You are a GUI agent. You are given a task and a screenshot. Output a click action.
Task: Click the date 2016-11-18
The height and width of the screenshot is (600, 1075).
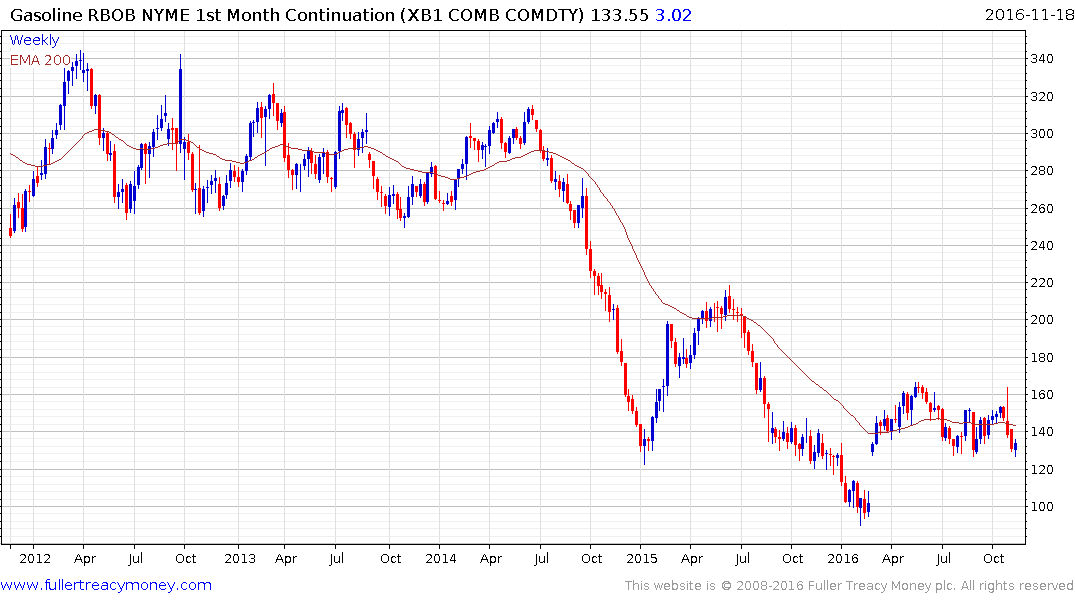click(1029, 14)
